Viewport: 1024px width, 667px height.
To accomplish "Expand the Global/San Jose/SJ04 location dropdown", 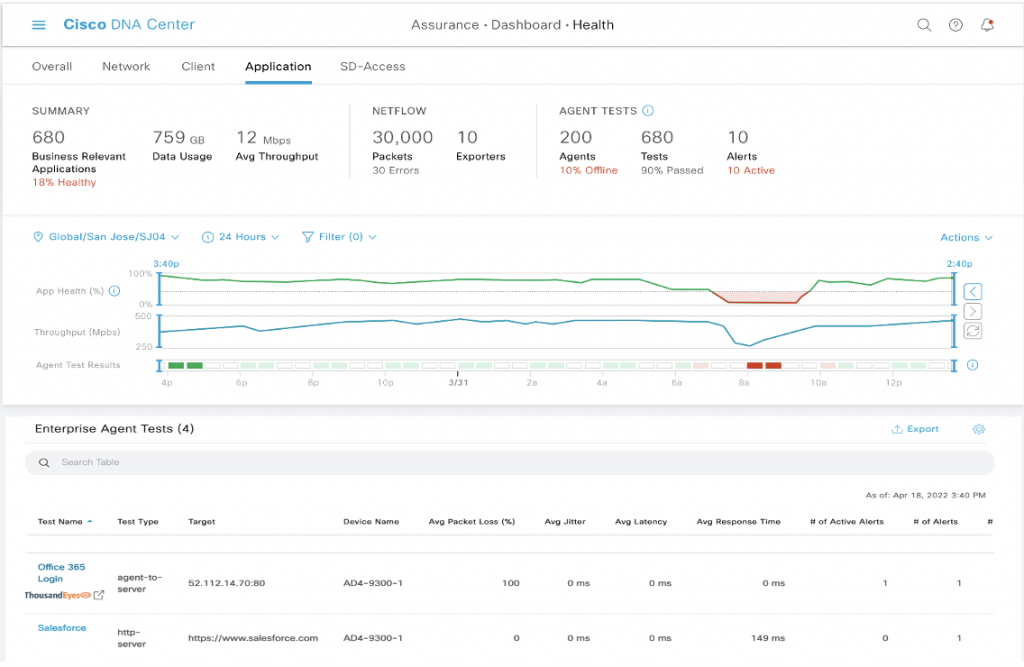I will pos(106,237).
